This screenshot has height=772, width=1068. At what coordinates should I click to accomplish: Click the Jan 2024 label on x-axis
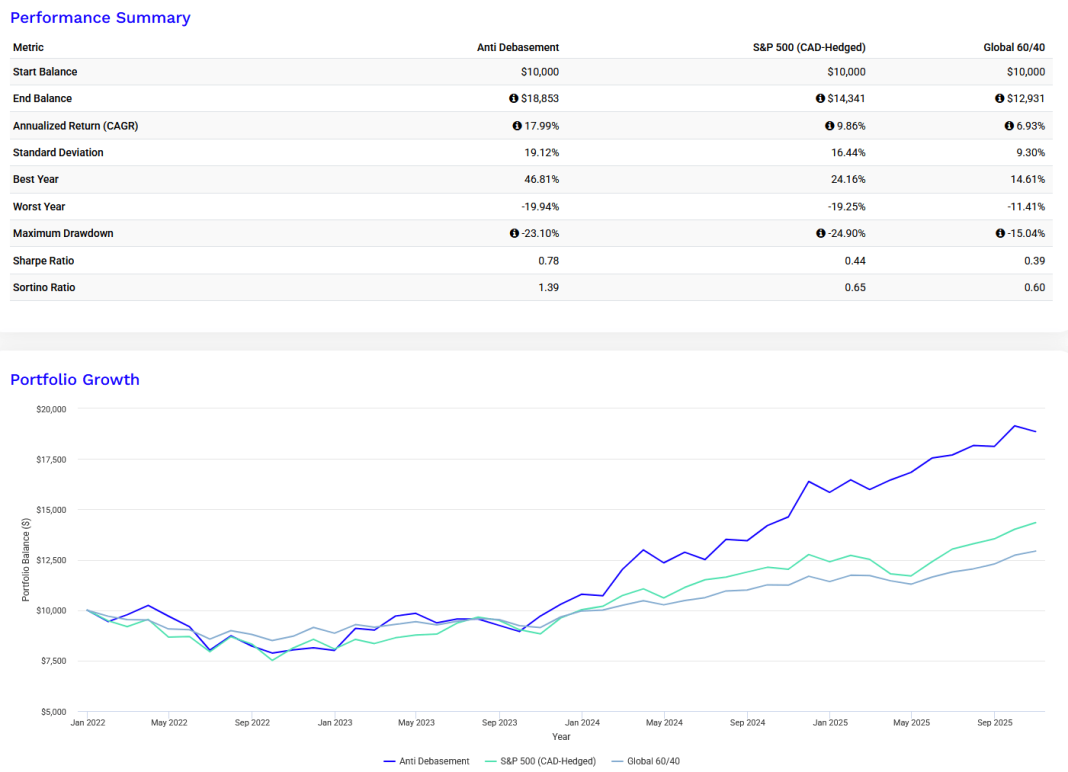pos(582,722)
